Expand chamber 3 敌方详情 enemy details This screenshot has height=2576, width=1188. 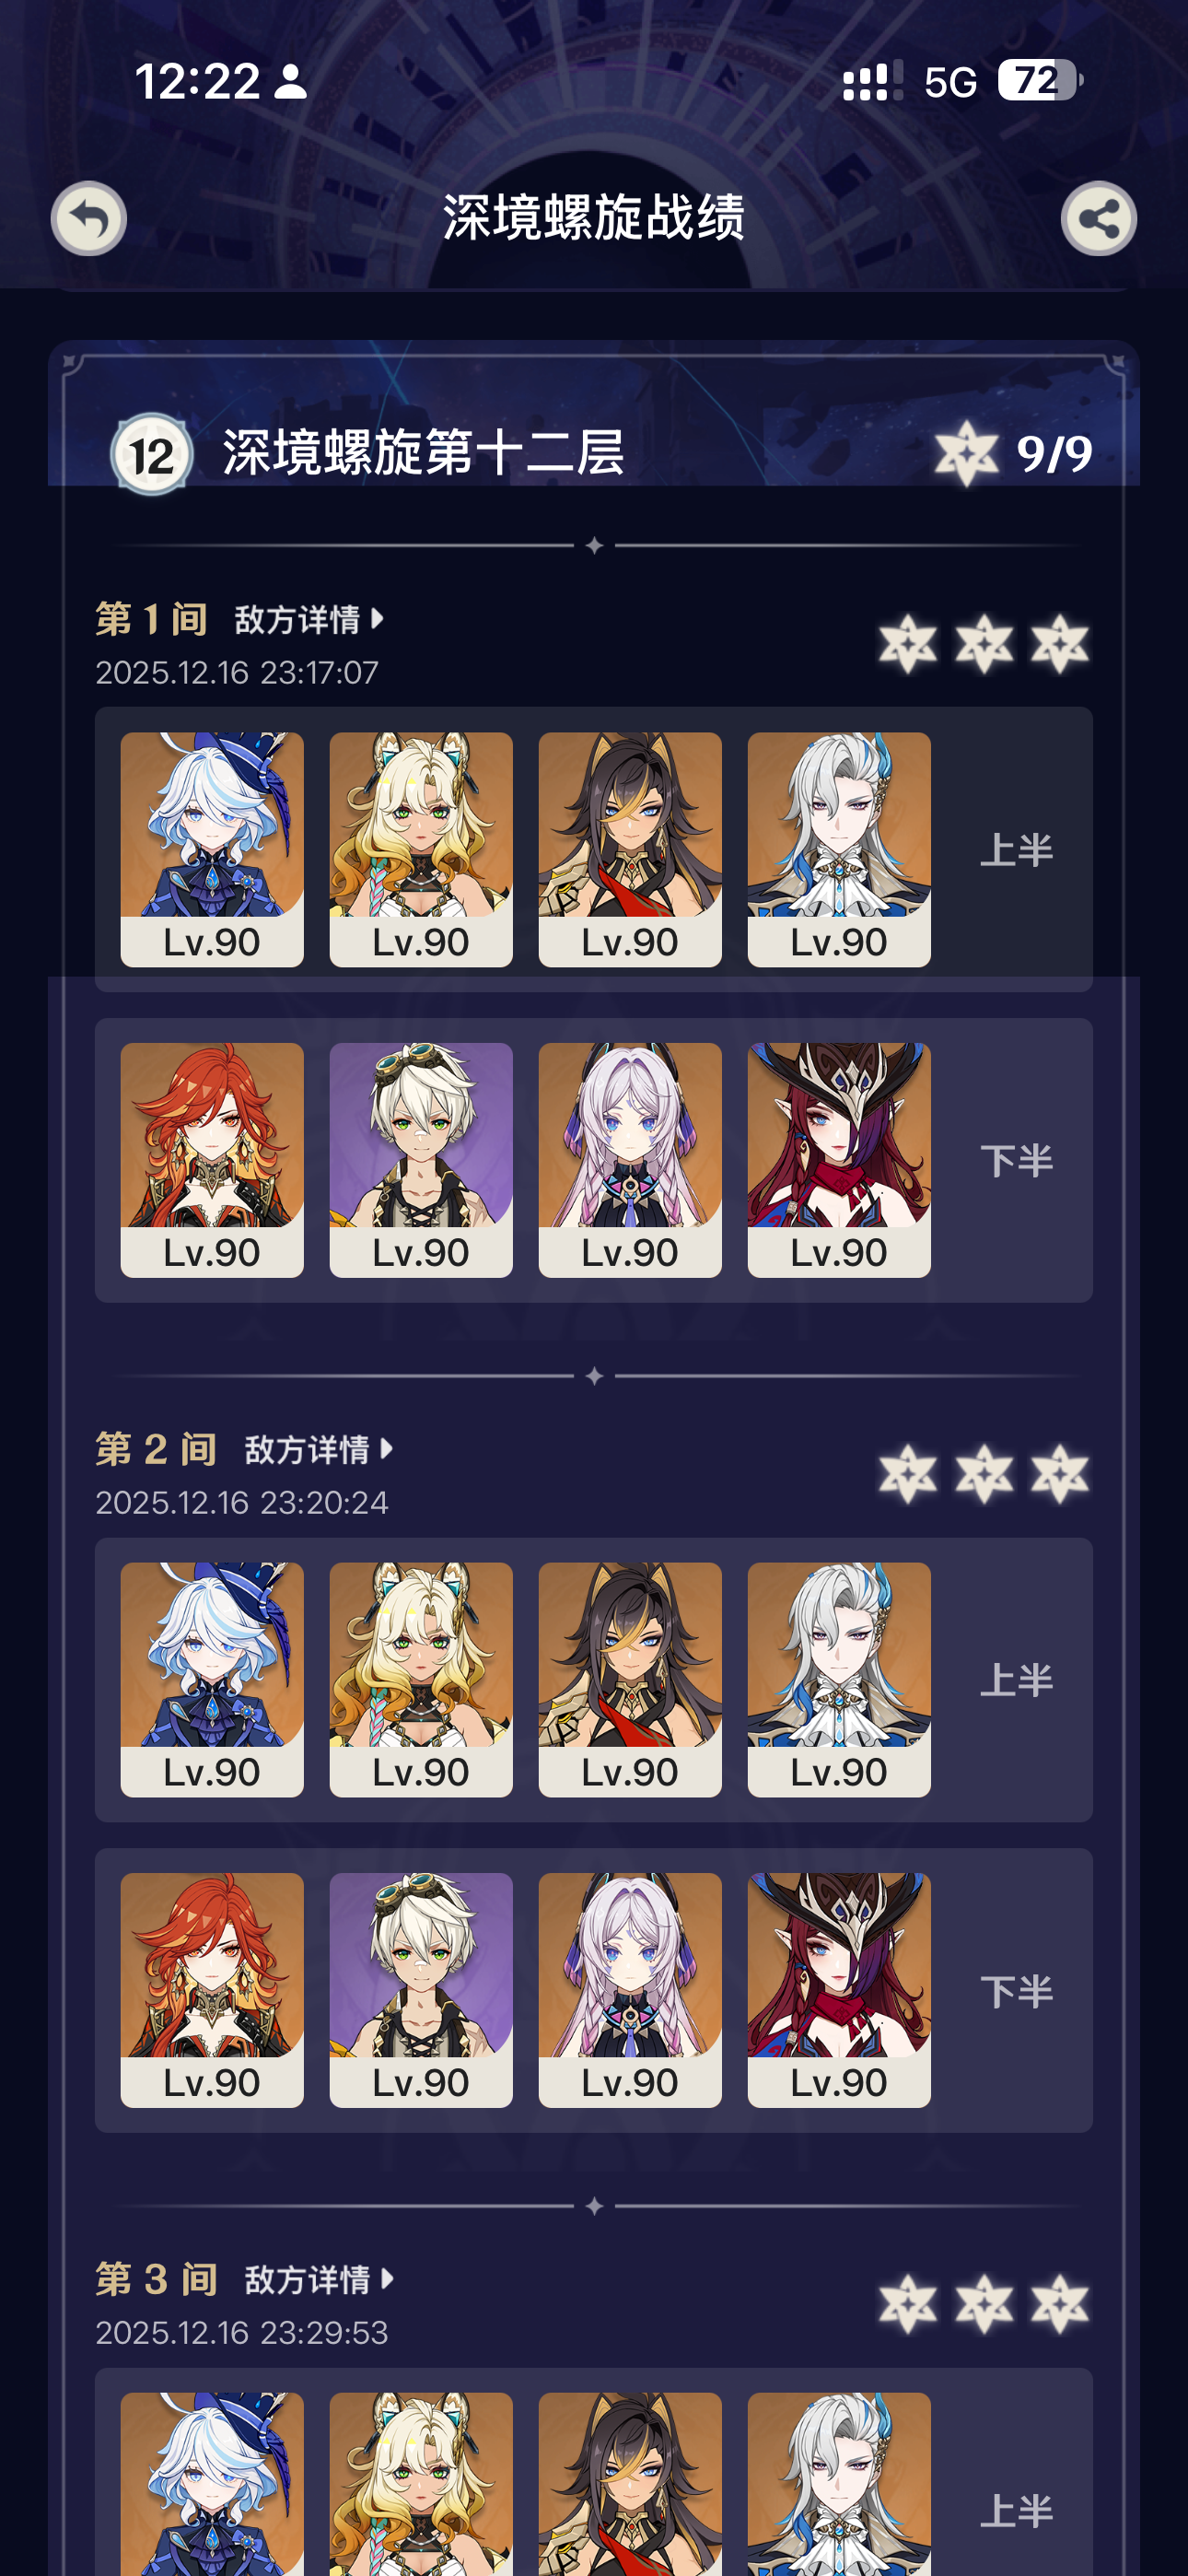319,2280
